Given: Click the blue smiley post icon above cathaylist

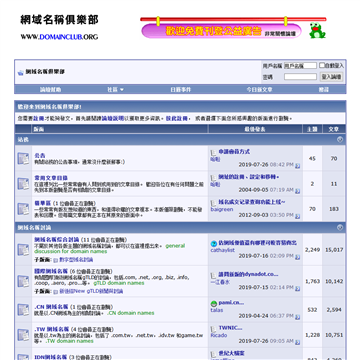Looking at the screenshot, I should 214,244.
